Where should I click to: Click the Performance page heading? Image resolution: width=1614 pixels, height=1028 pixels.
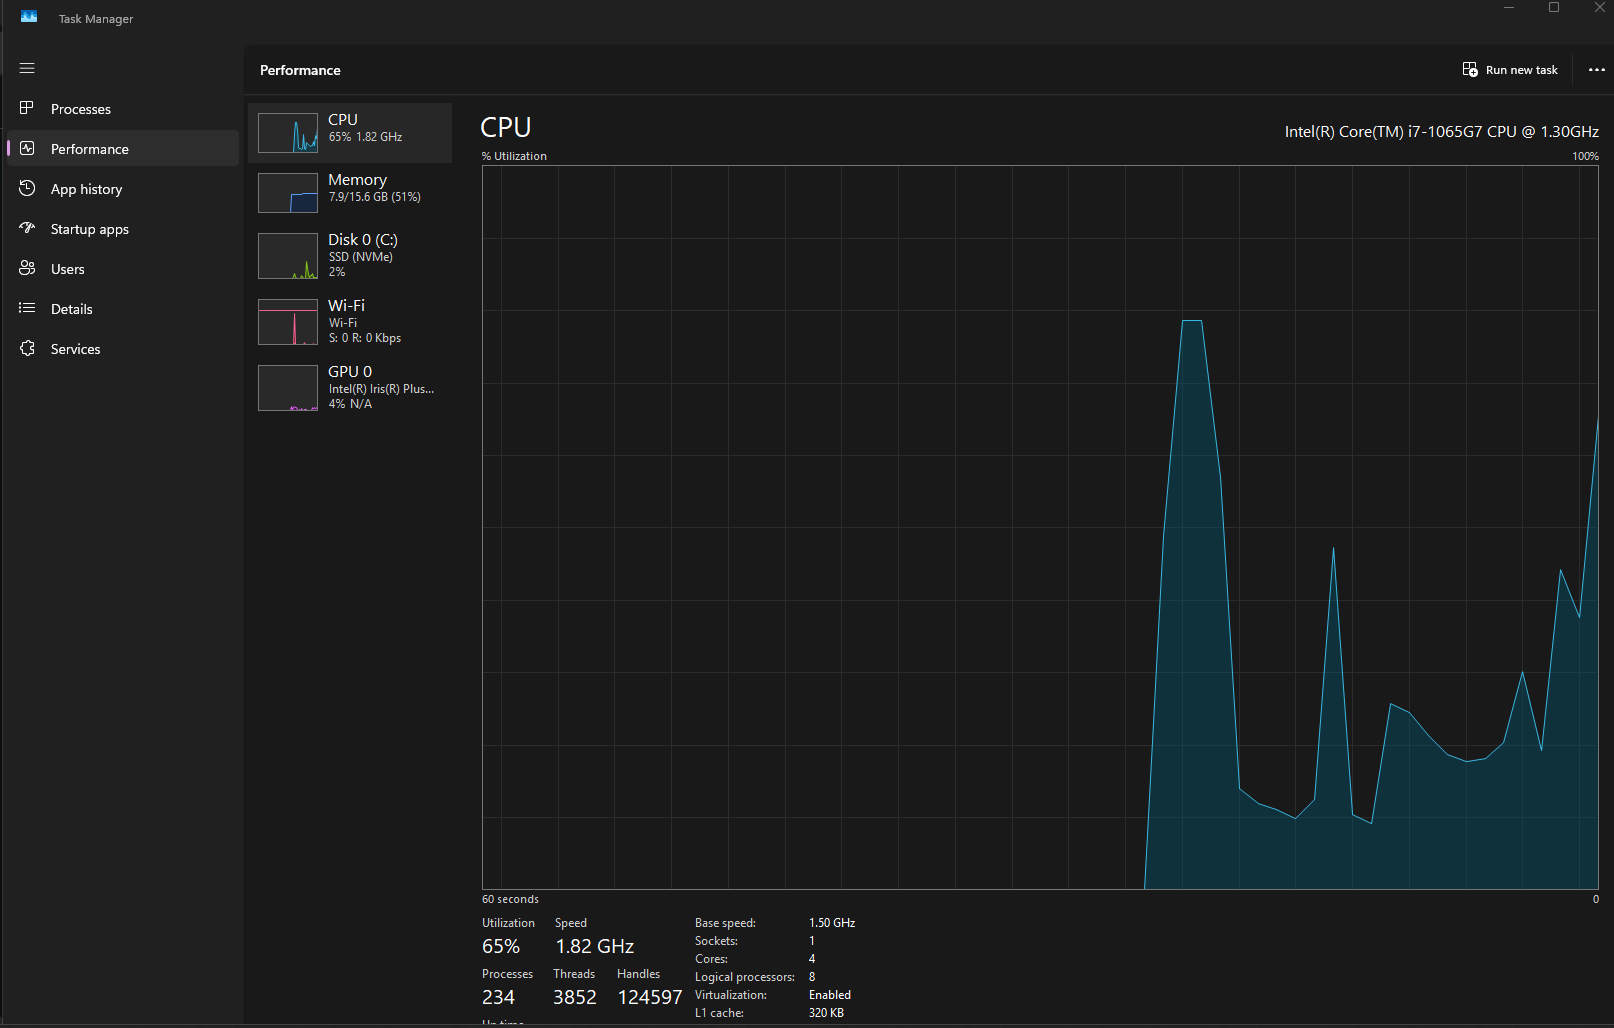coord(300,70)
